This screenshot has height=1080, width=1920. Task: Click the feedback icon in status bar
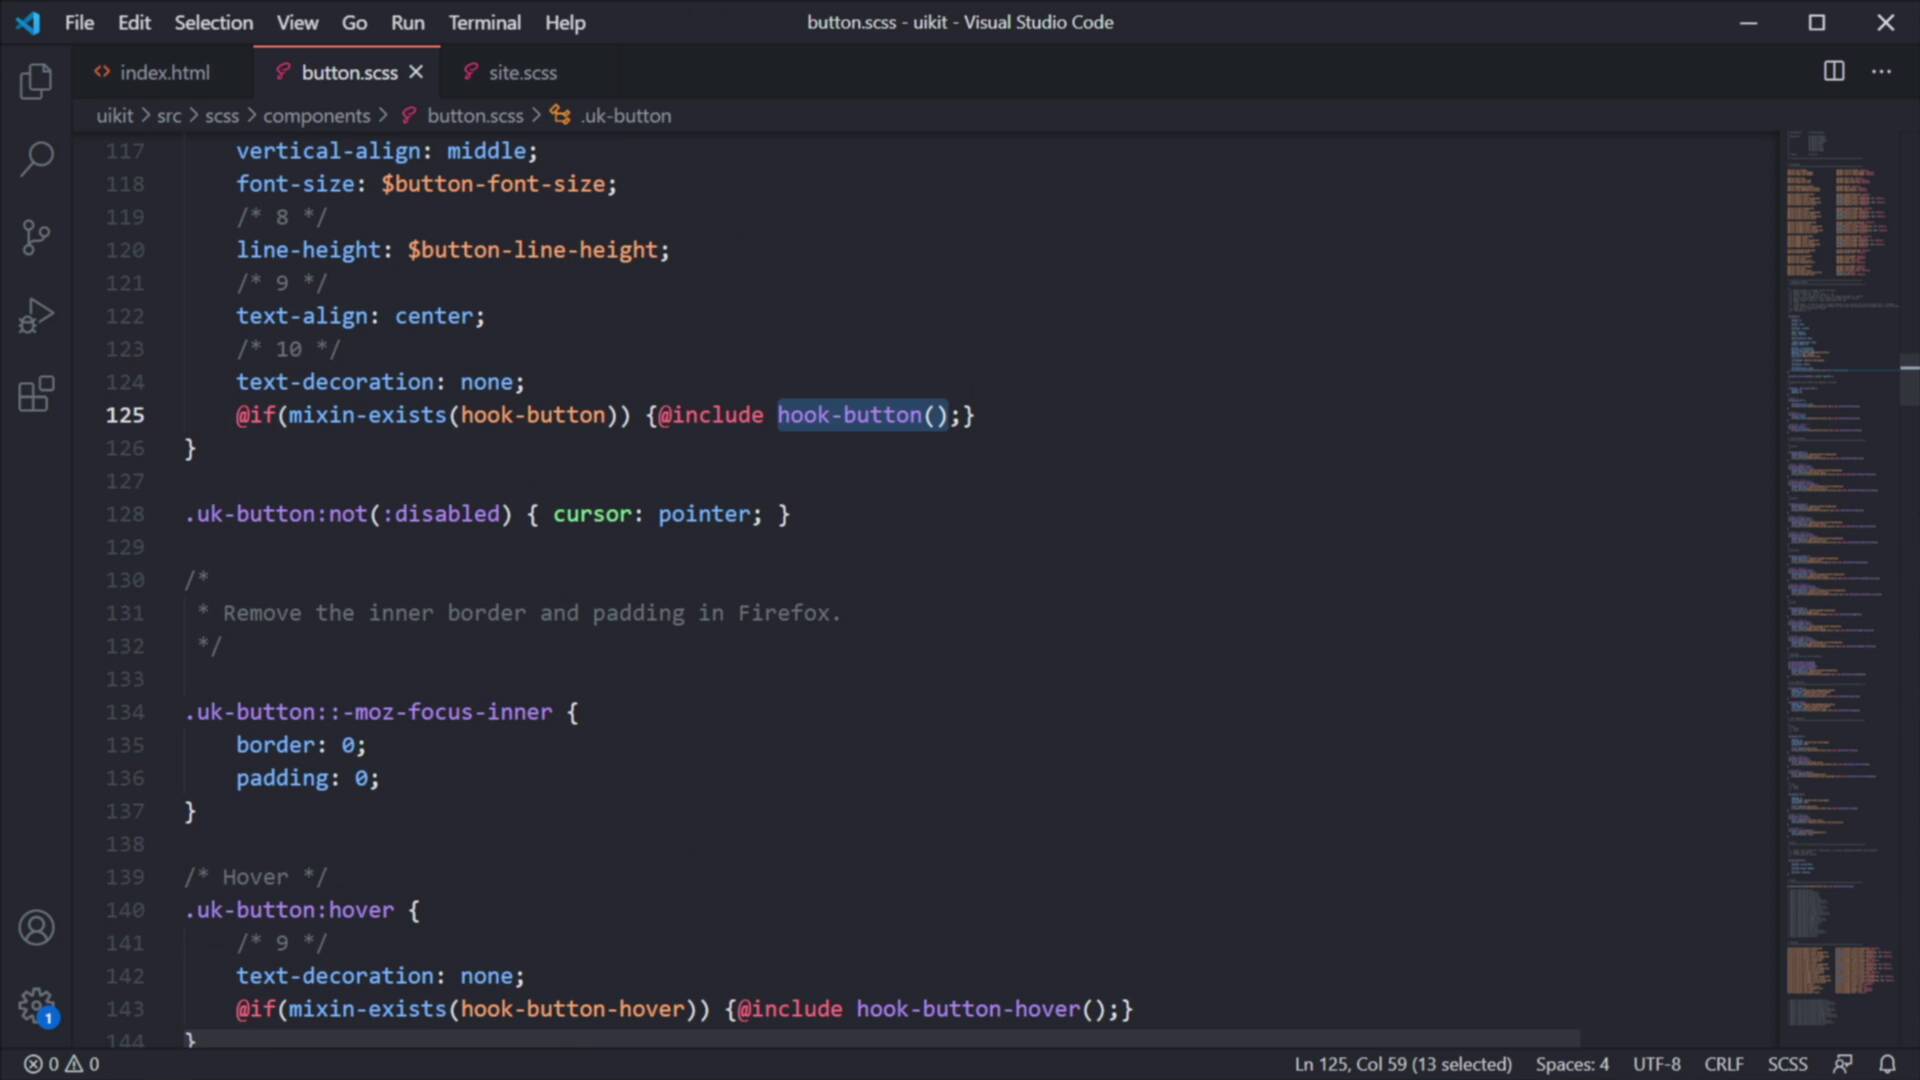(x=1842, y=1064)
